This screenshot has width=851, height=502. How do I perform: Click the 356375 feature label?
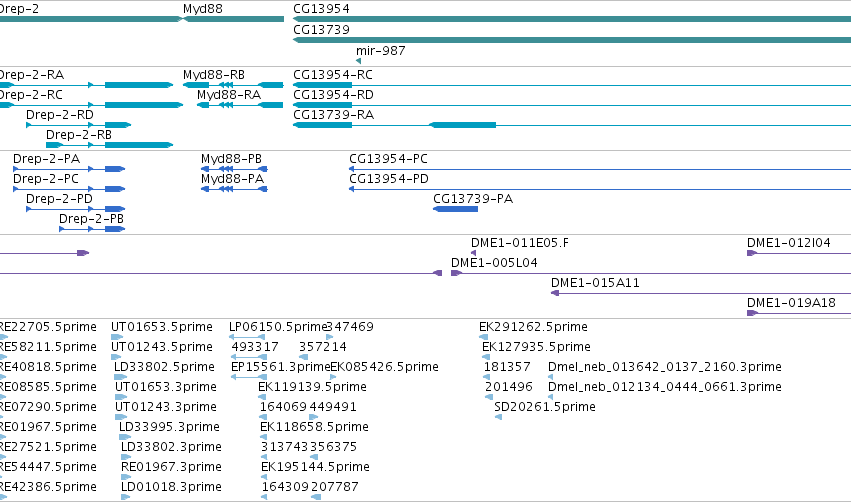333,447
